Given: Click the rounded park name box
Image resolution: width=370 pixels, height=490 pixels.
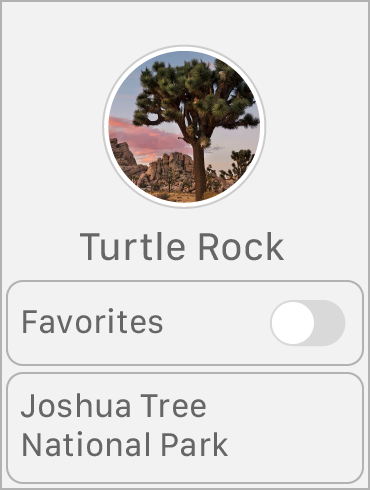Looking at the screenshot, I should click(185, 428).
